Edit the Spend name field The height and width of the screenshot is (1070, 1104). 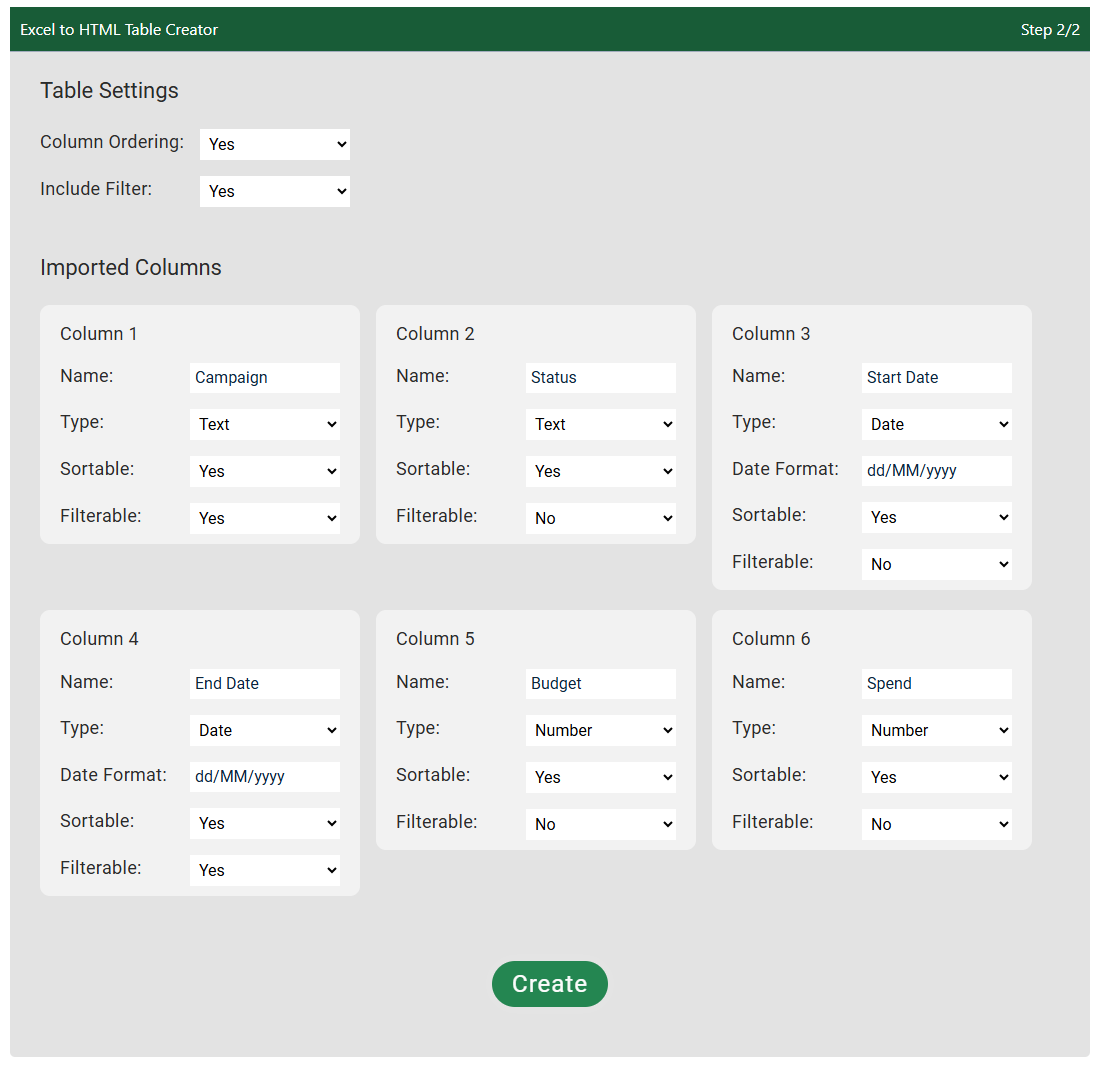[x=936, y=684]
